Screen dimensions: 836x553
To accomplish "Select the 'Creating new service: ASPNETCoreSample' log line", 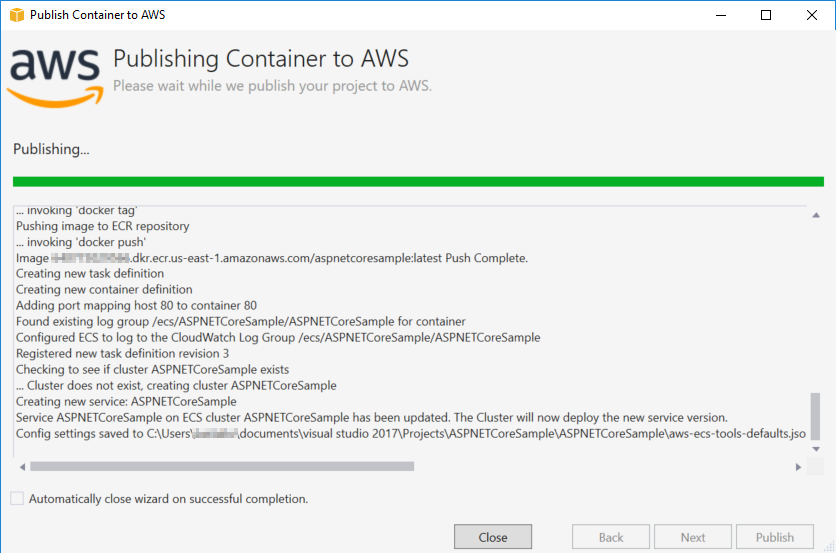I will point(126,401).
